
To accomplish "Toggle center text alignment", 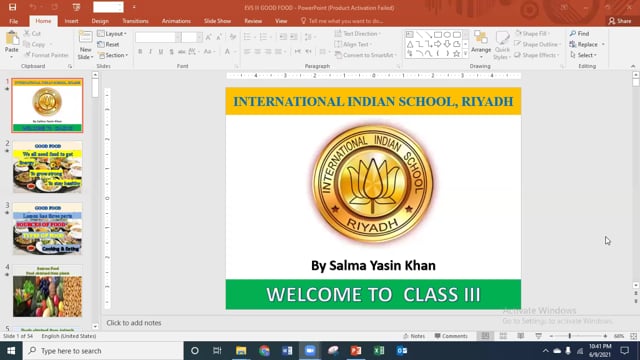I will click(x=257, y=51).
